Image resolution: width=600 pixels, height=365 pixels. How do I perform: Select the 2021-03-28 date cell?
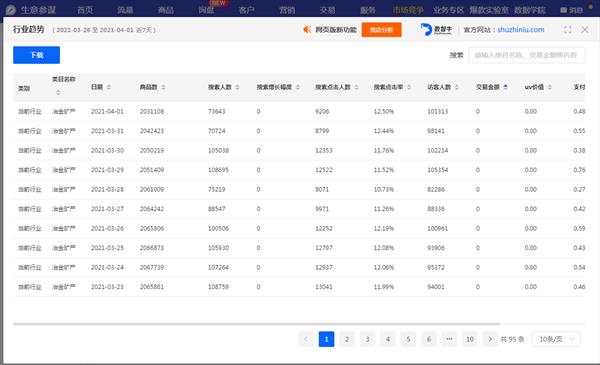coord(107,189)
